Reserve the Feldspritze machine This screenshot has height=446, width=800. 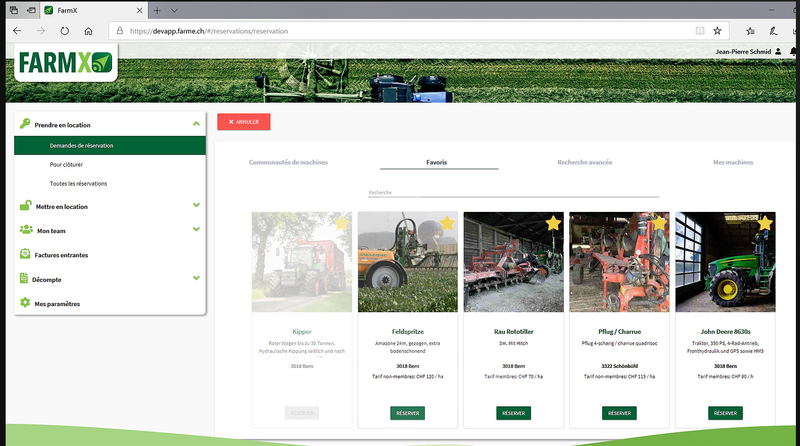[407, 413]
